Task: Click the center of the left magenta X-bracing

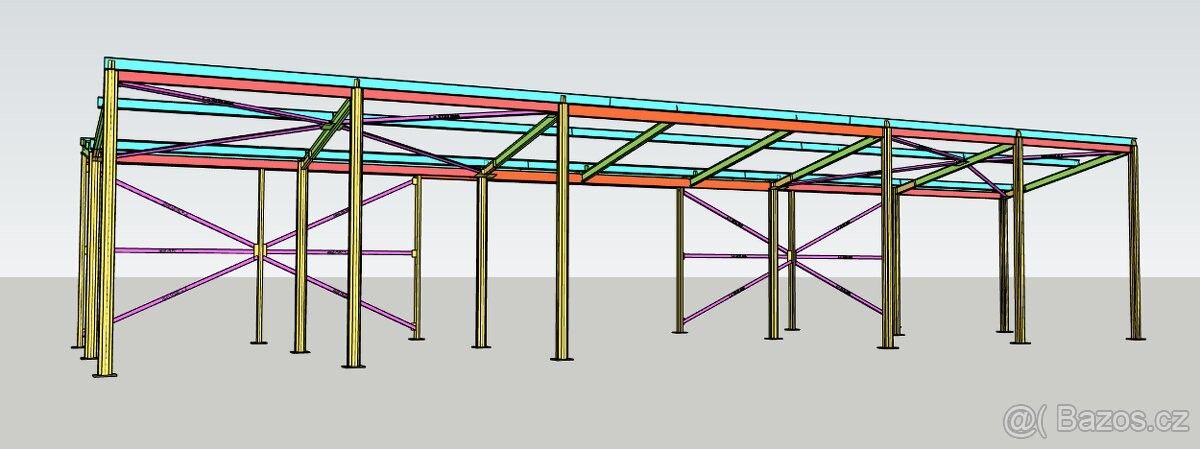Action: coord(260,251)
